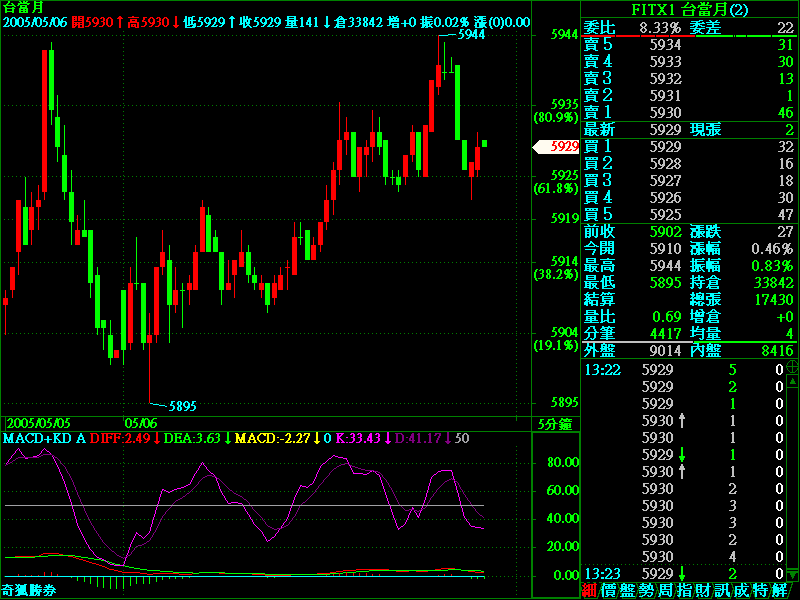This screenshot has height=600, width=800.
Task: Click the 最新 latest price field
Action: [x=633, y=130]
